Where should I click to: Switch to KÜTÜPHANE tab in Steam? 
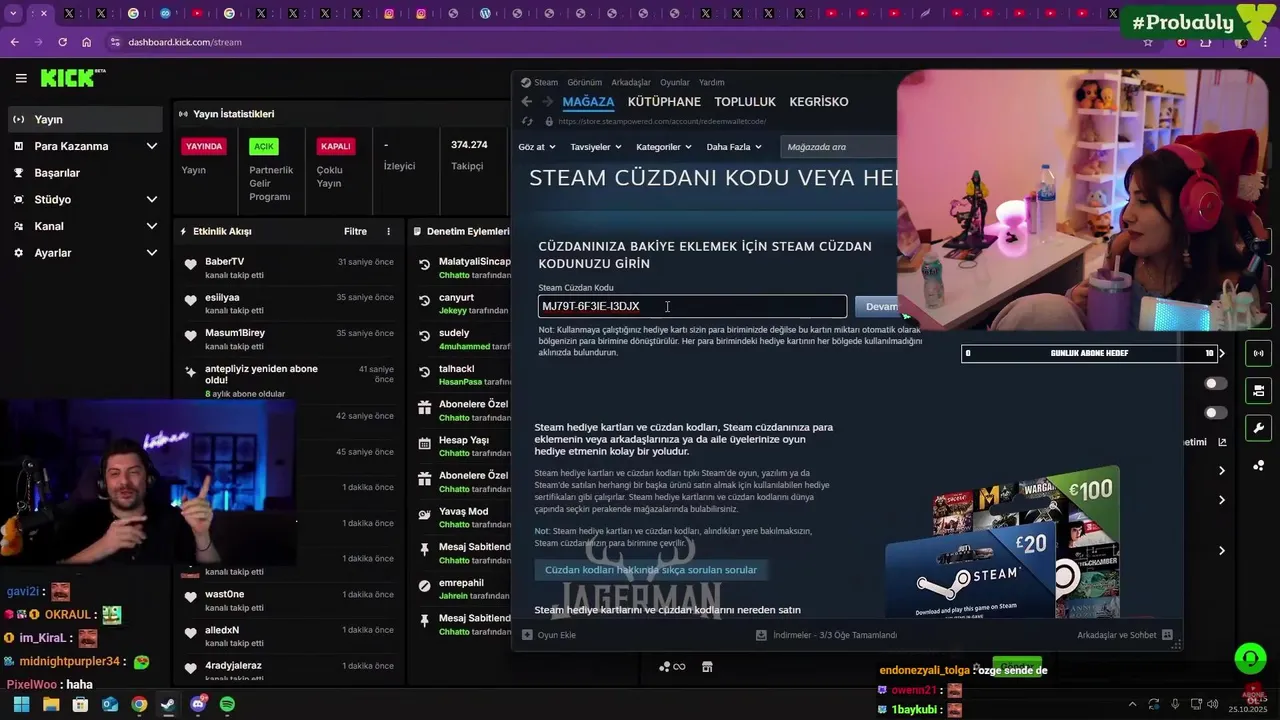point(664,102)
